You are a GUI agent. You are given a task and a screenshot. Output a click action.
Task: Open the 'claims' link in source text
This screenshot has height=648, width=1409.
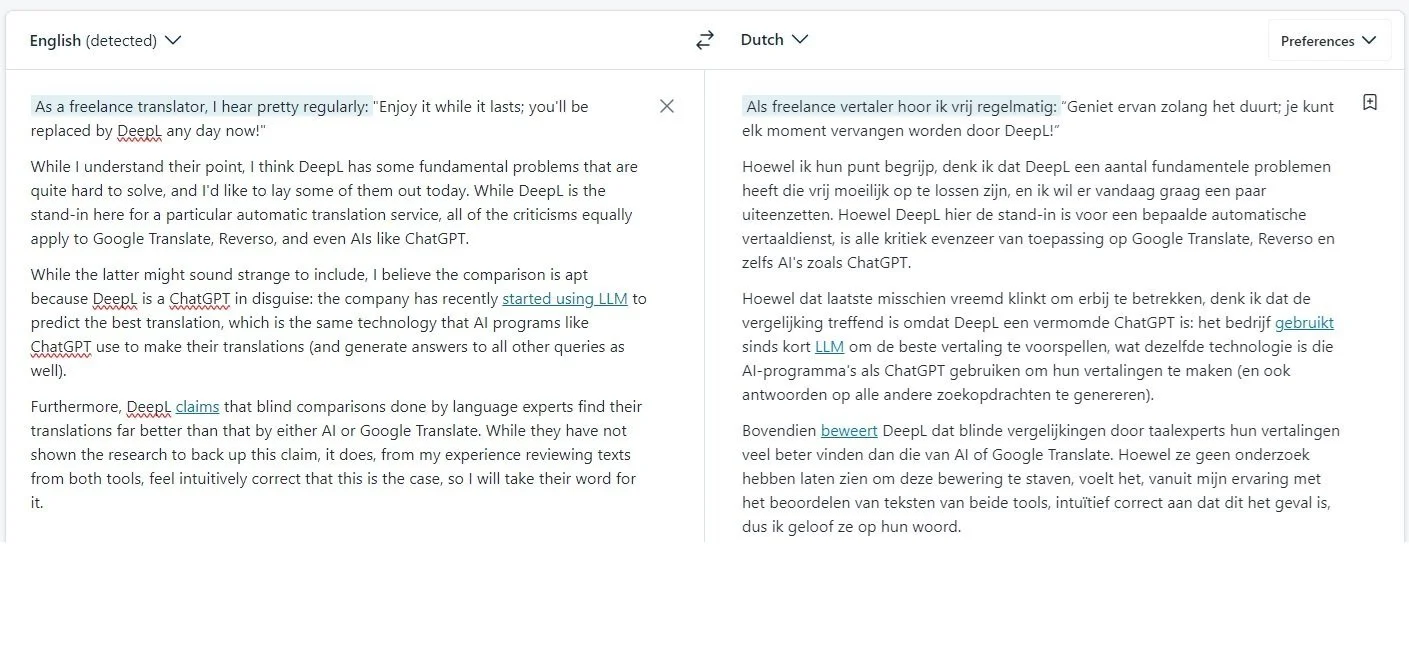(197, 406)
